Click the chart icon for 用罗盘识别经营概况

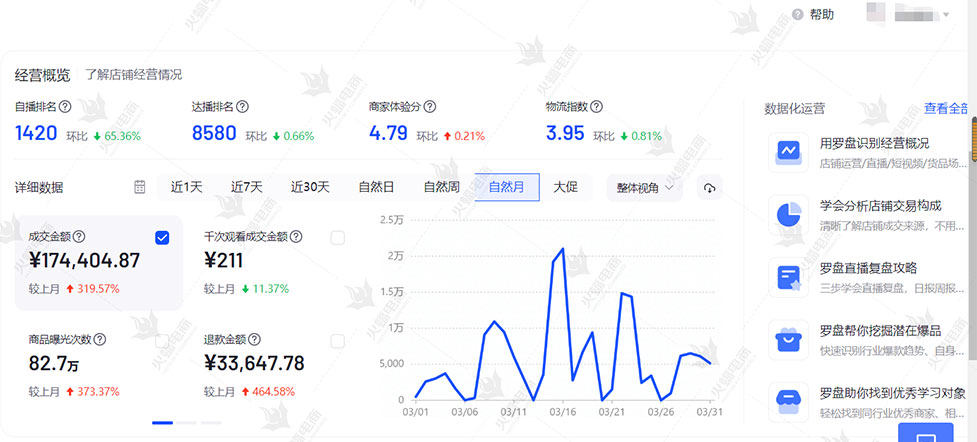(x=788, y=152)
